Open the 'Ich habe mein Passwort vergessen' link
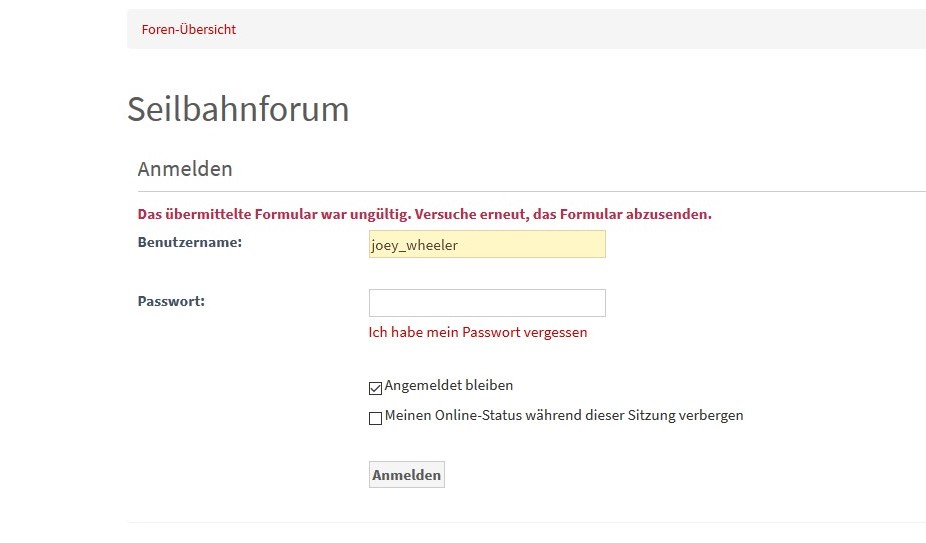The image size is (926, 543). (478, 332)
